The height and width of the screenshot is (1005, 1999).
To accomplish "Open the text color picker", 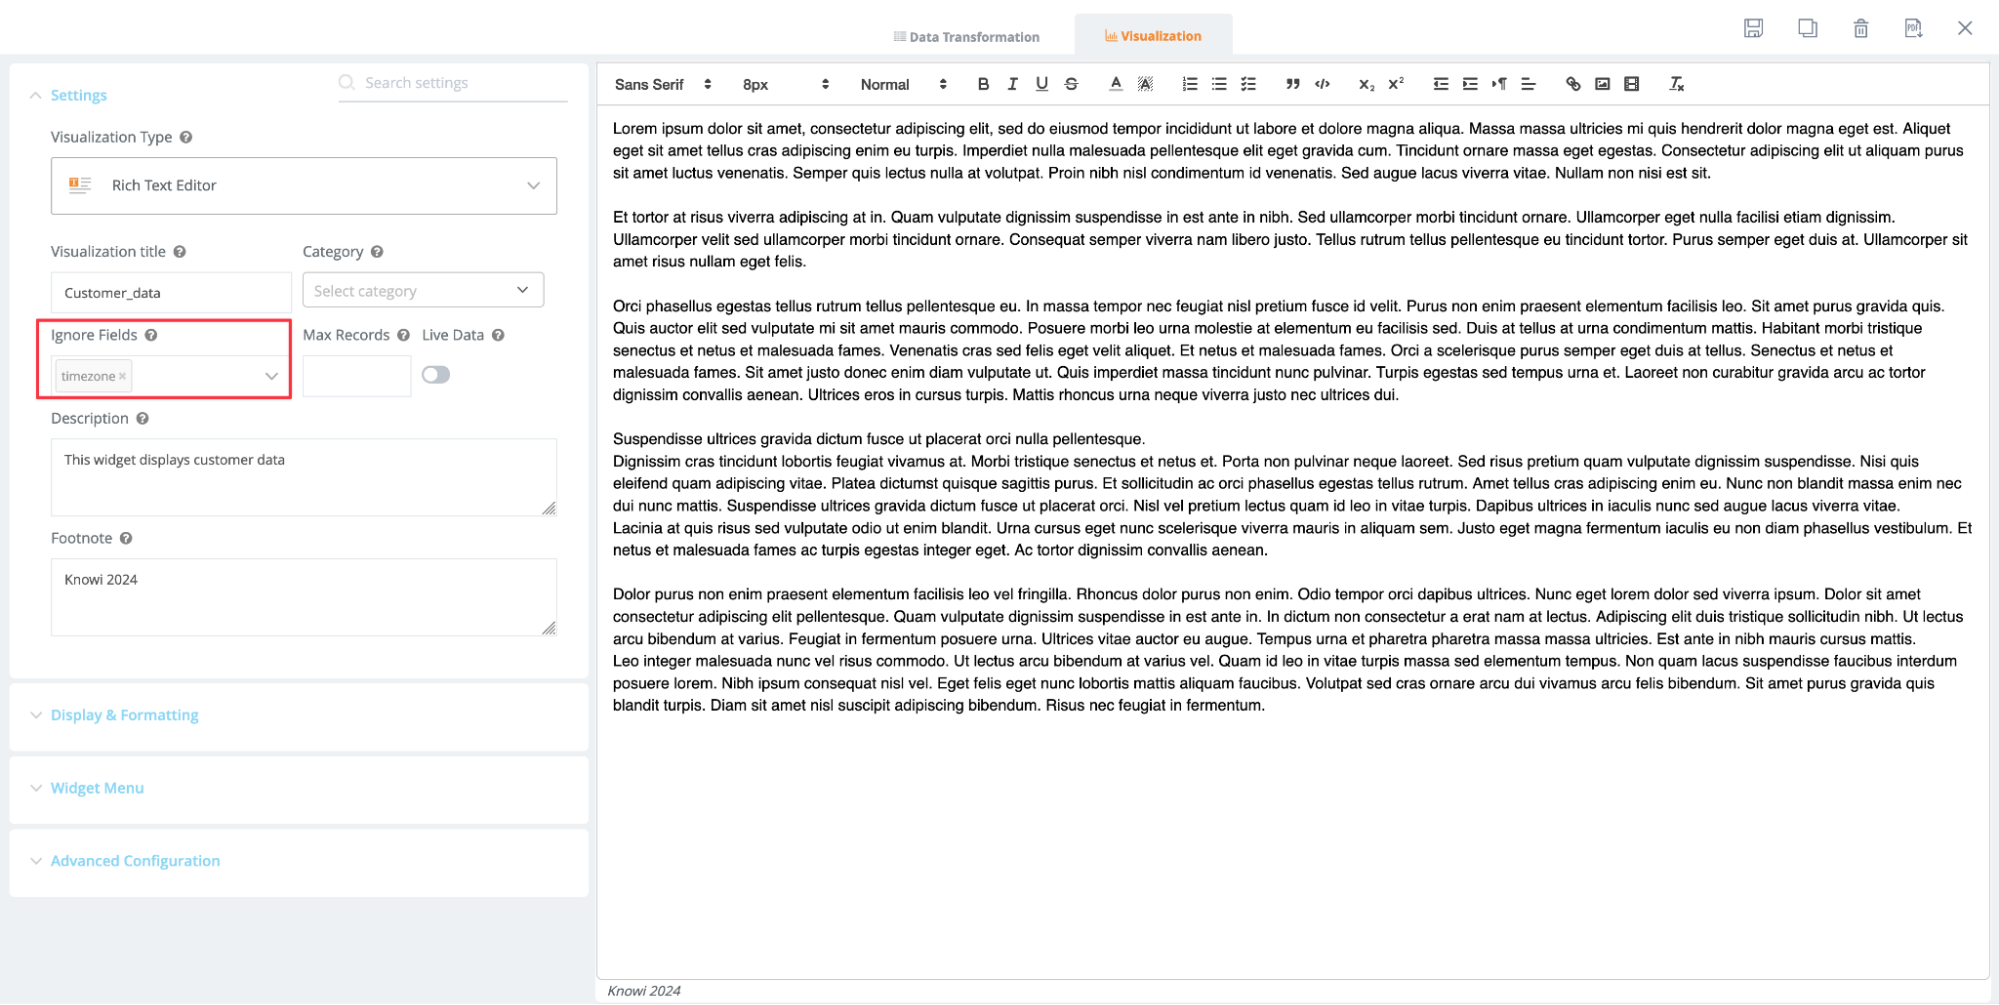I will (x=1115, y=84).
